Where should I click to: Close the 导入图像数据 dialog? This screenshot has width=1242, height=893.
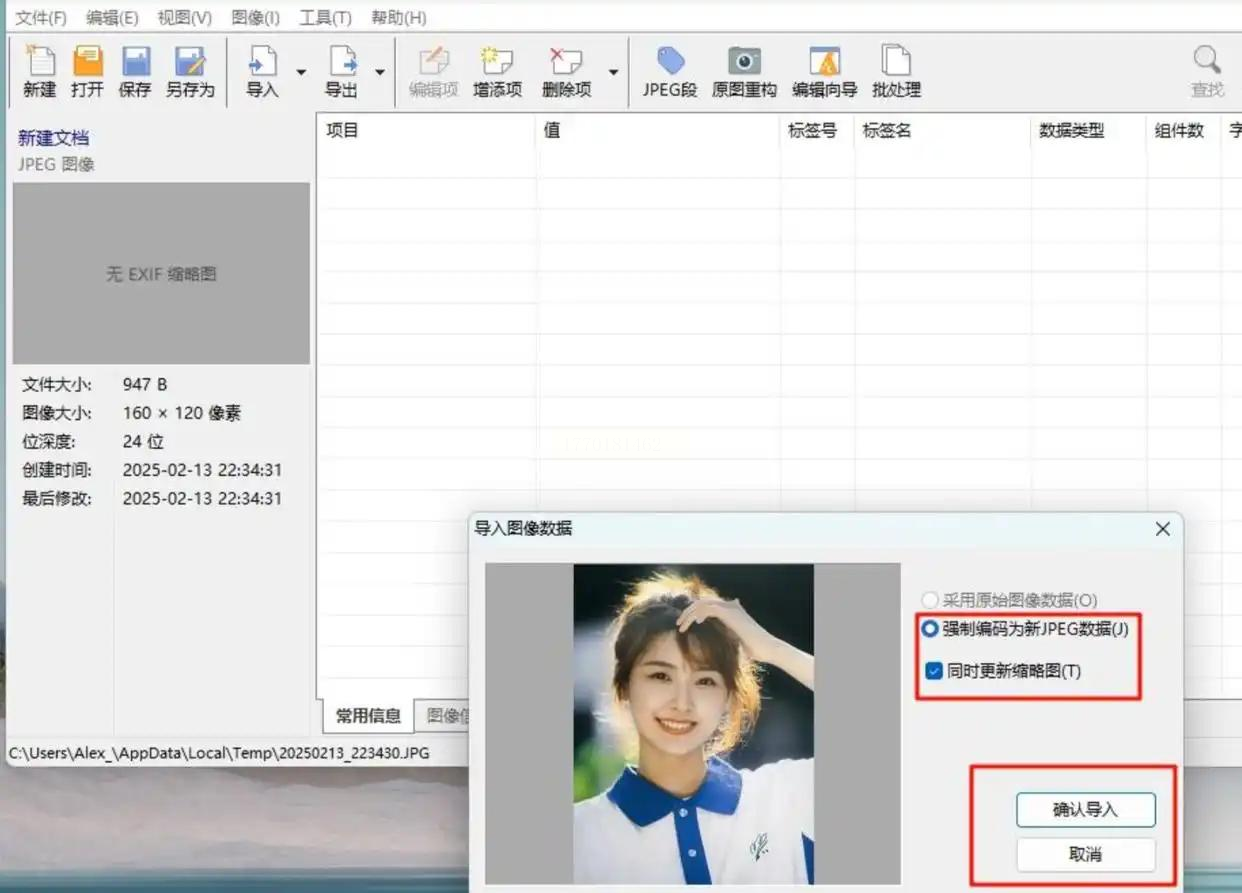[1162, 529]
